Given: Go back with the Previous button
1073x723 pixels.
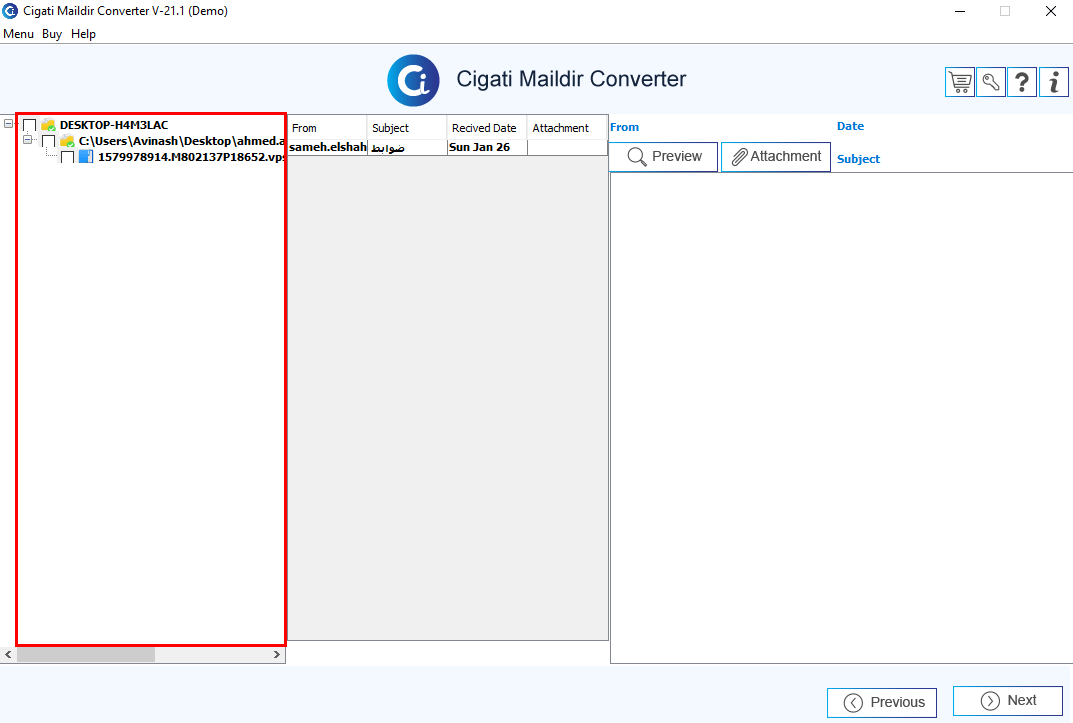Looking at the screenshot, I should [x=882, y=702].
